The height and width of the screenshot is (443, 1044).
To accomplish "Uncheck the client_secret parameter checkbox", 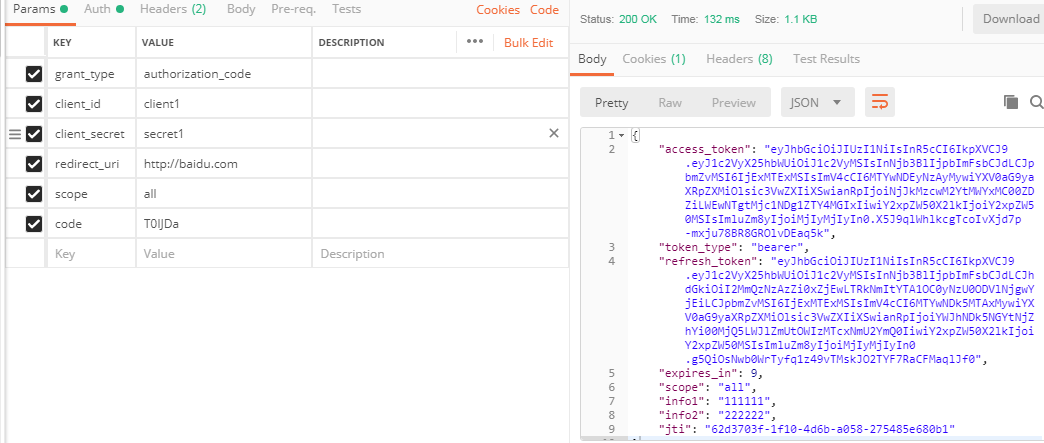I will [x=34, y=134].
